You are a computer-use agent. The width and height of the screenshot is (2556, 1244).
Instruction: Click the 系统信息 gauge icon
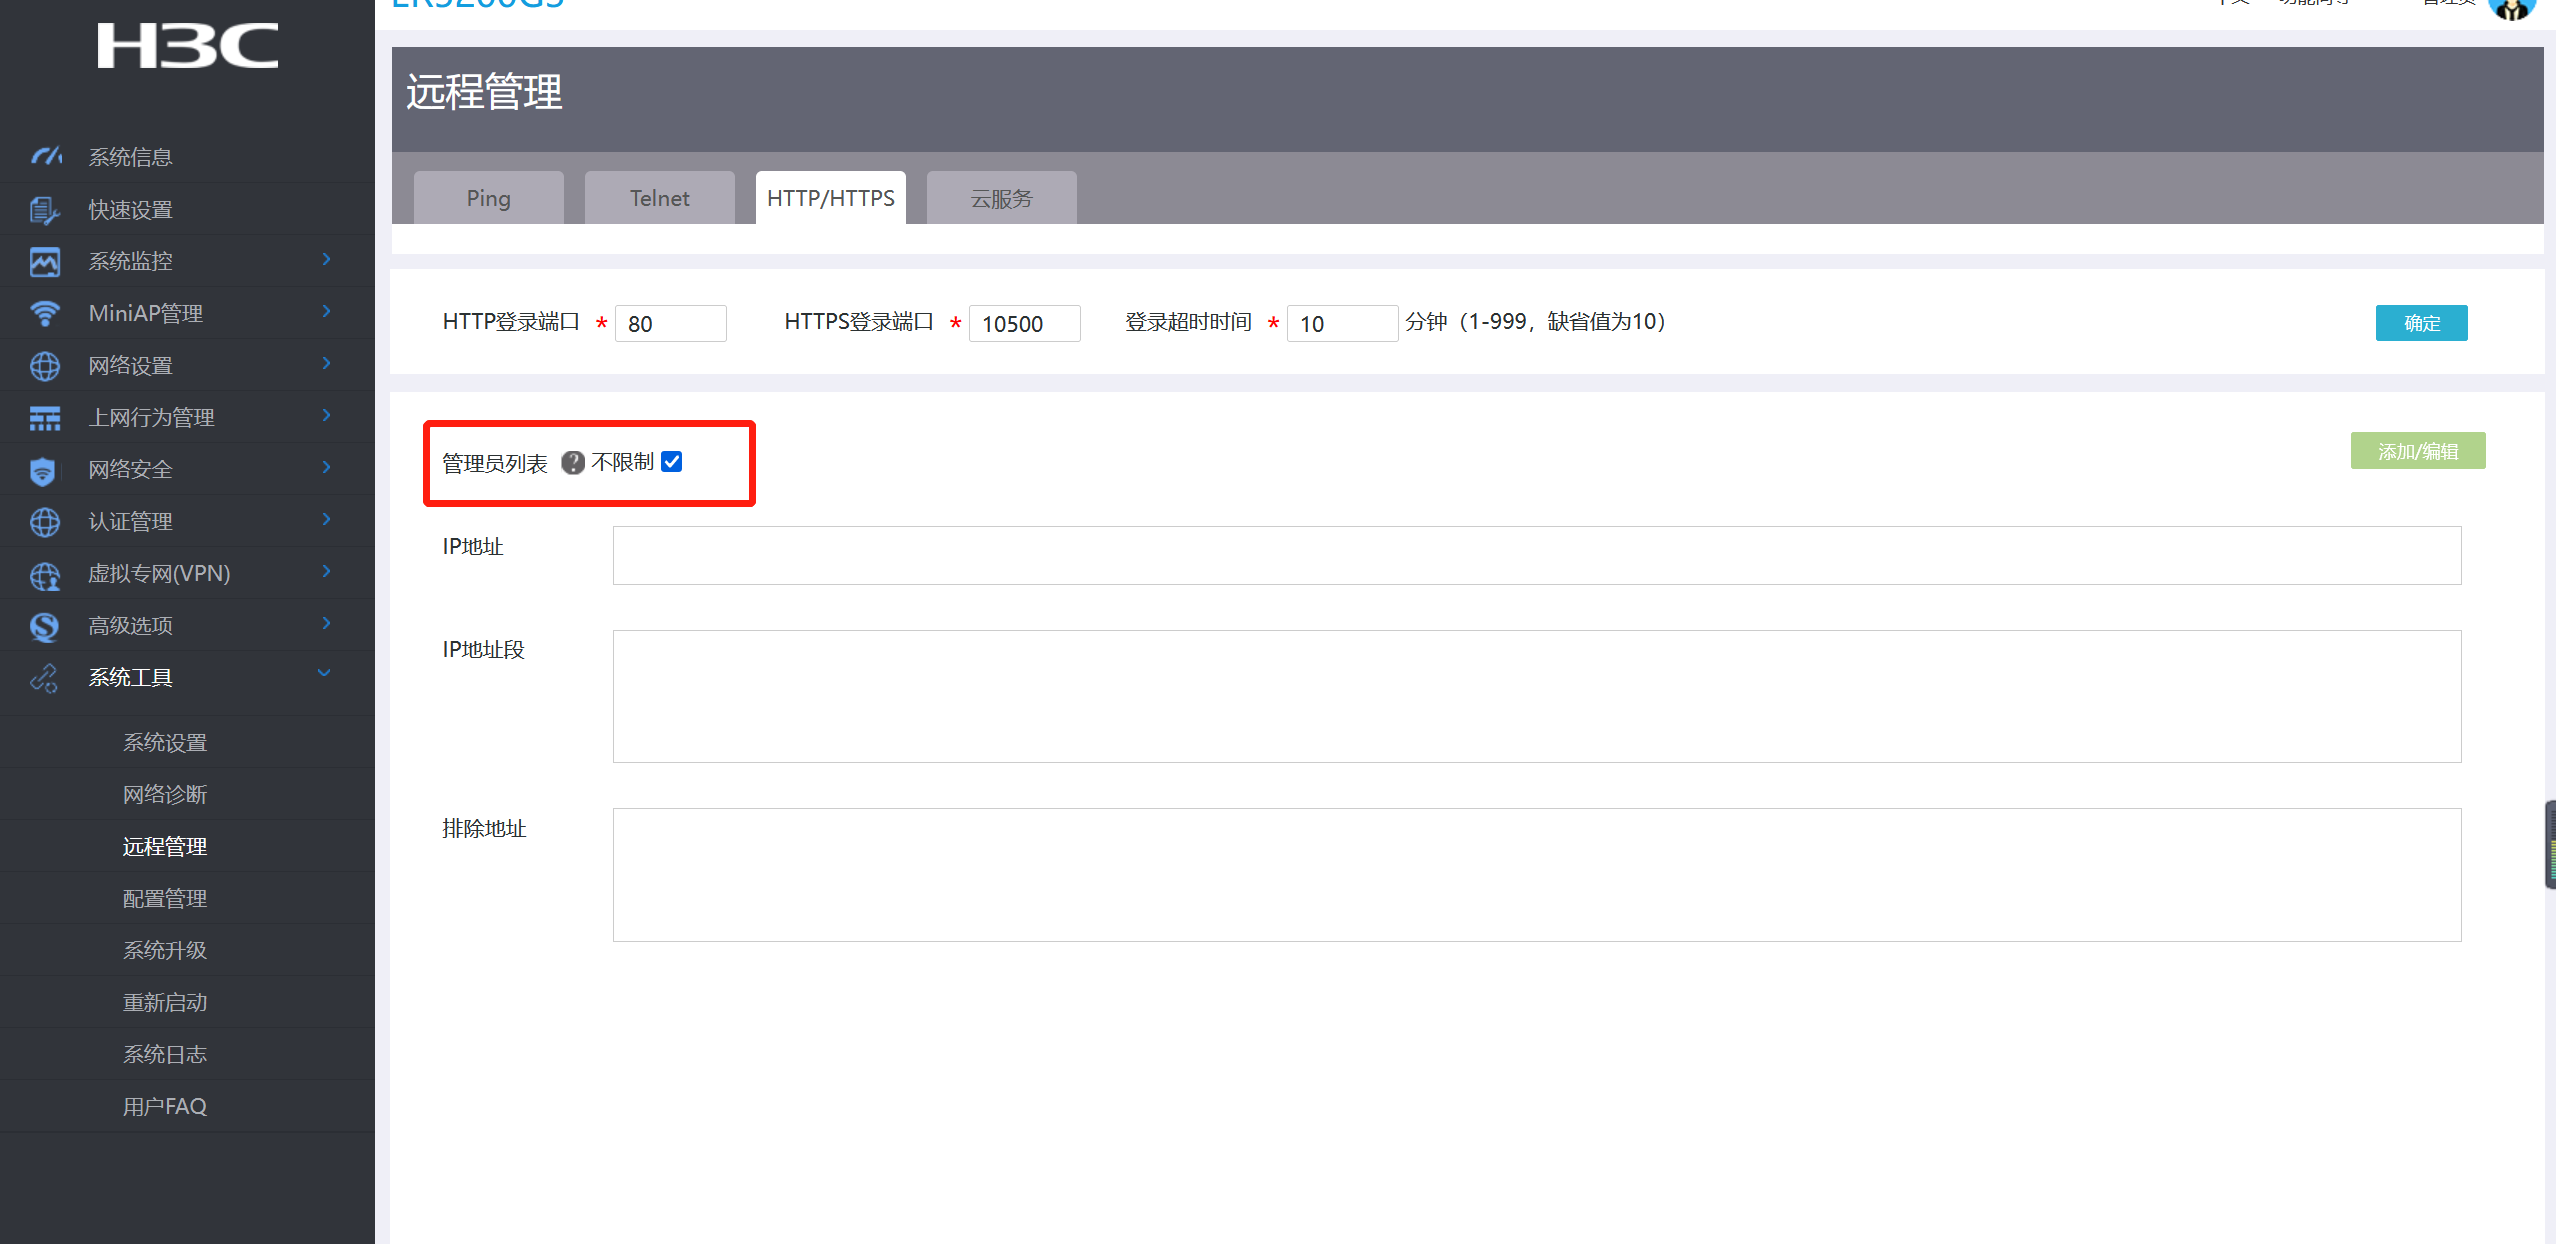45,157
